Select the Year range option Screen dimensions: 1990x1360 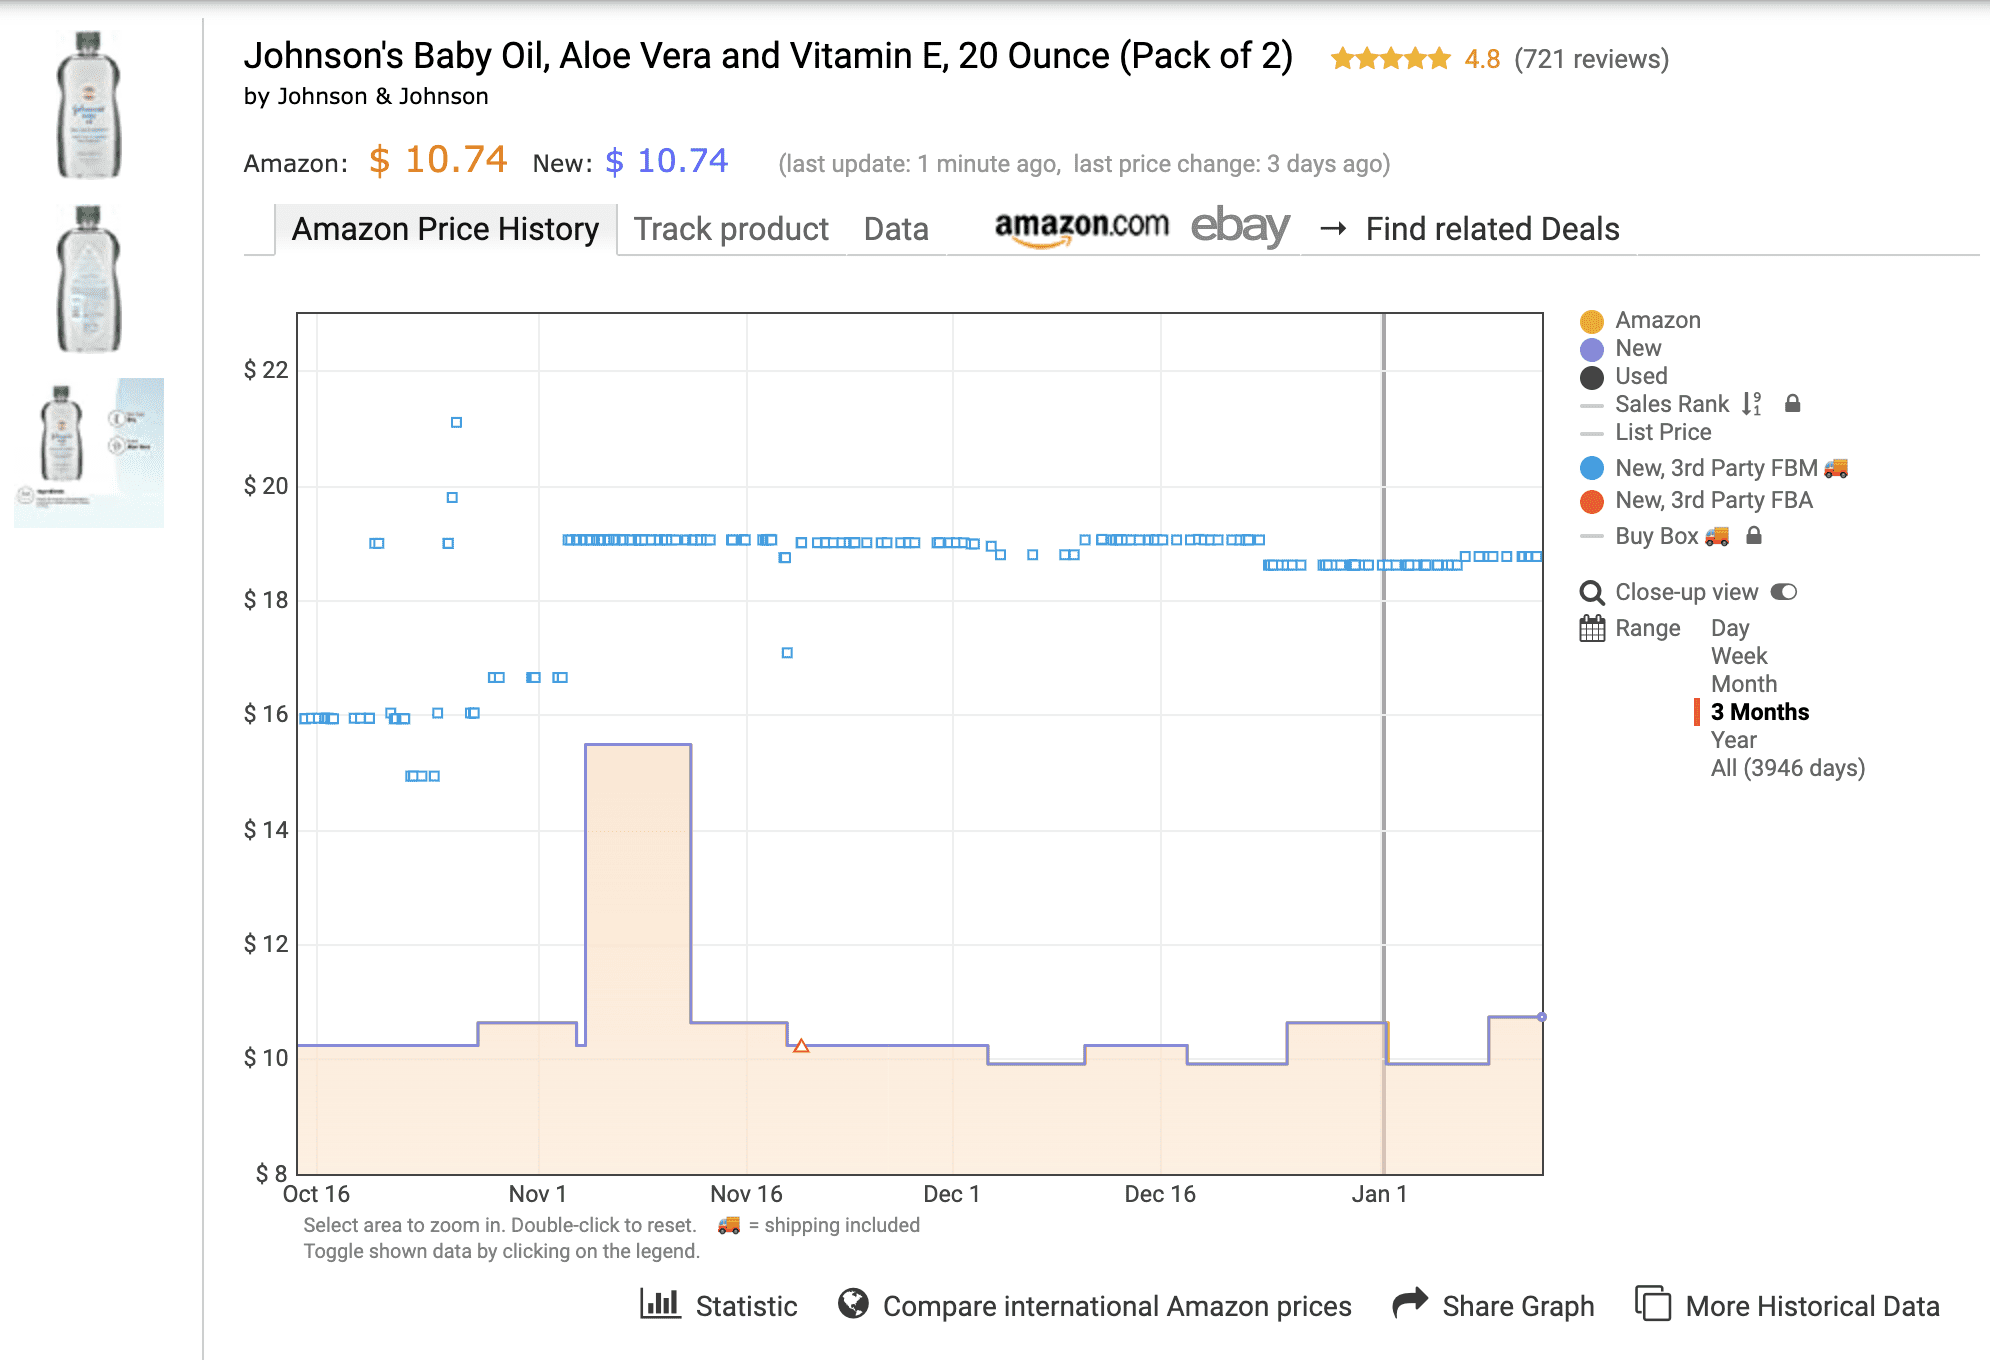pyautogui.click(x=1734, y=740)
